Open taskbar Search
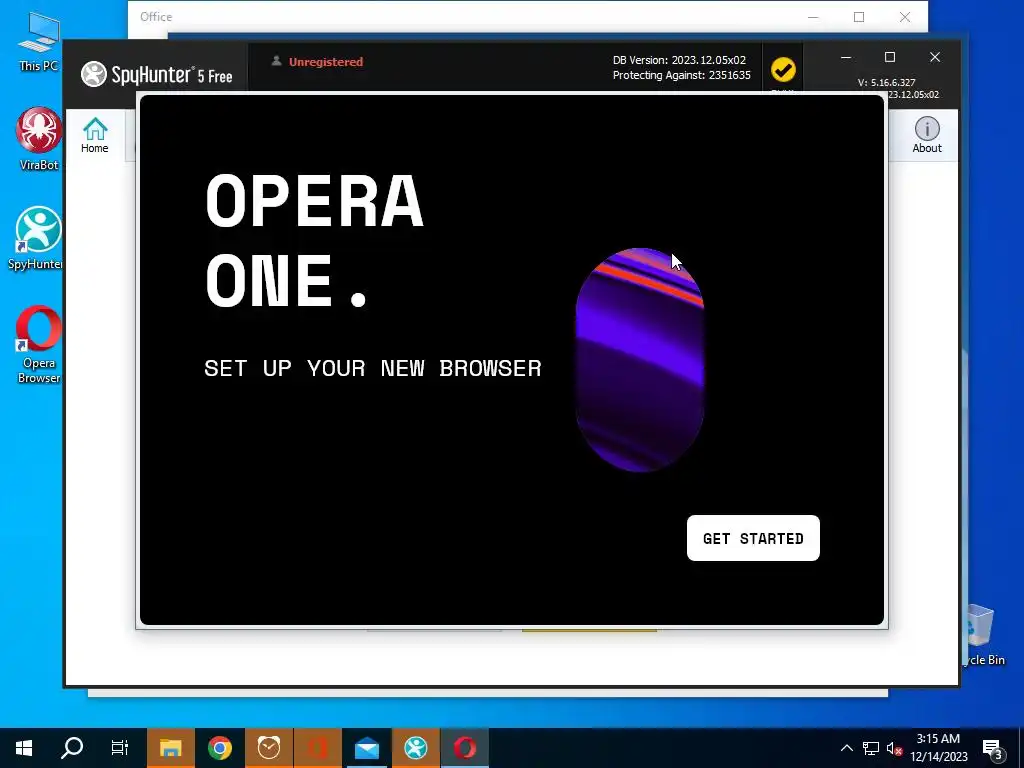1024x768 pixels. point(72,748)
